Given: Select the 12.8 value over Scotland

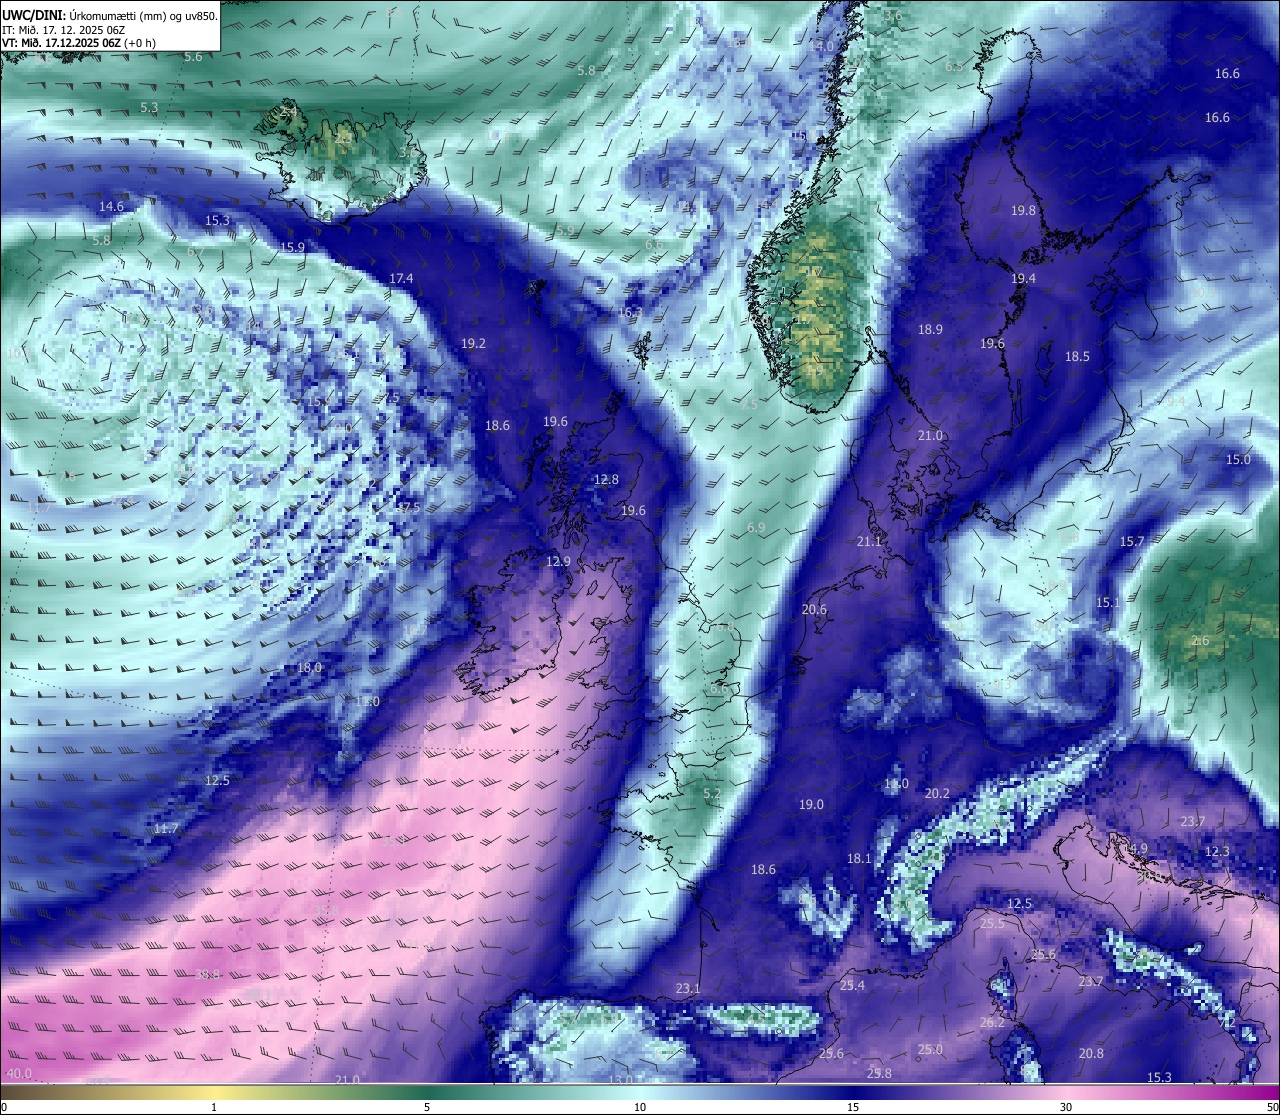Looking at the screenshot, I should coord(606,480).
